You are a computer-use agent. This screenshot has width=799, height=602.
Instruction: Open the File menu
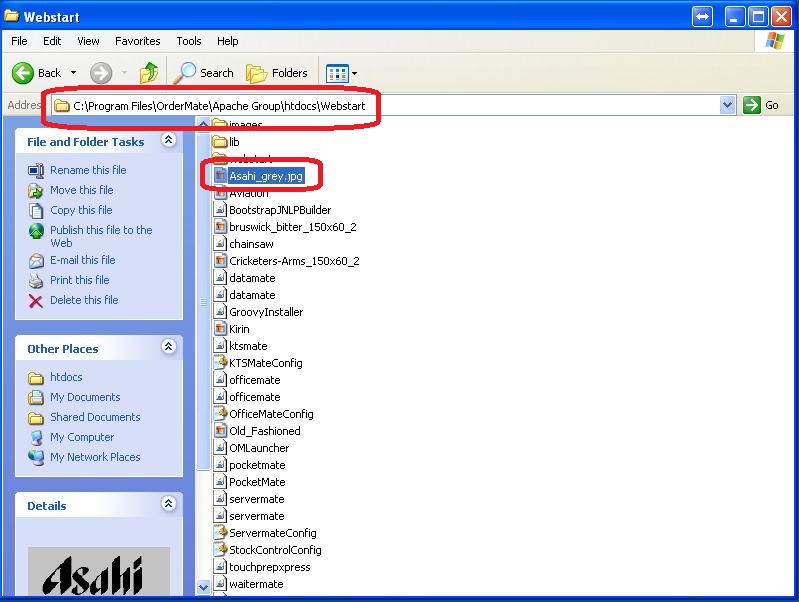click(19, 41)
